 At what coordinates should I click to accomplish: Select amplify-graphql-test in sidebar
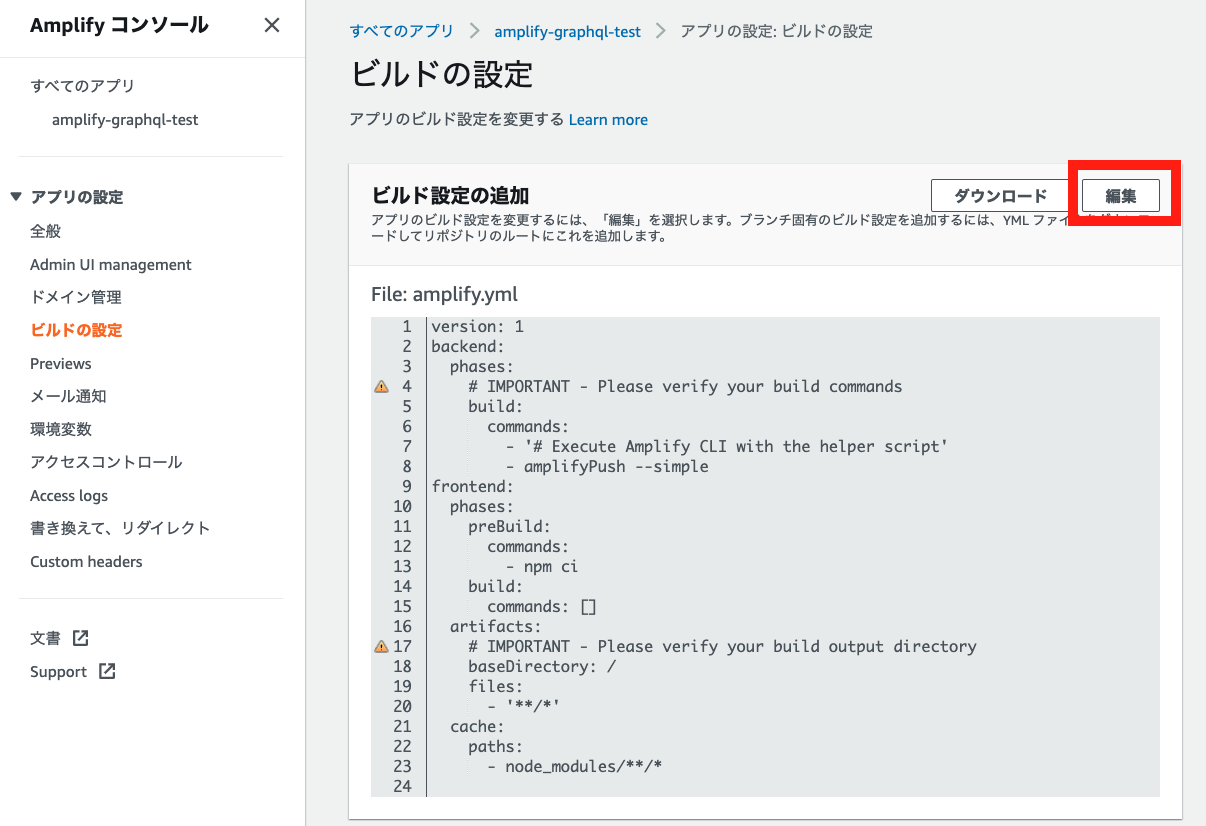(x=125, y=120)
